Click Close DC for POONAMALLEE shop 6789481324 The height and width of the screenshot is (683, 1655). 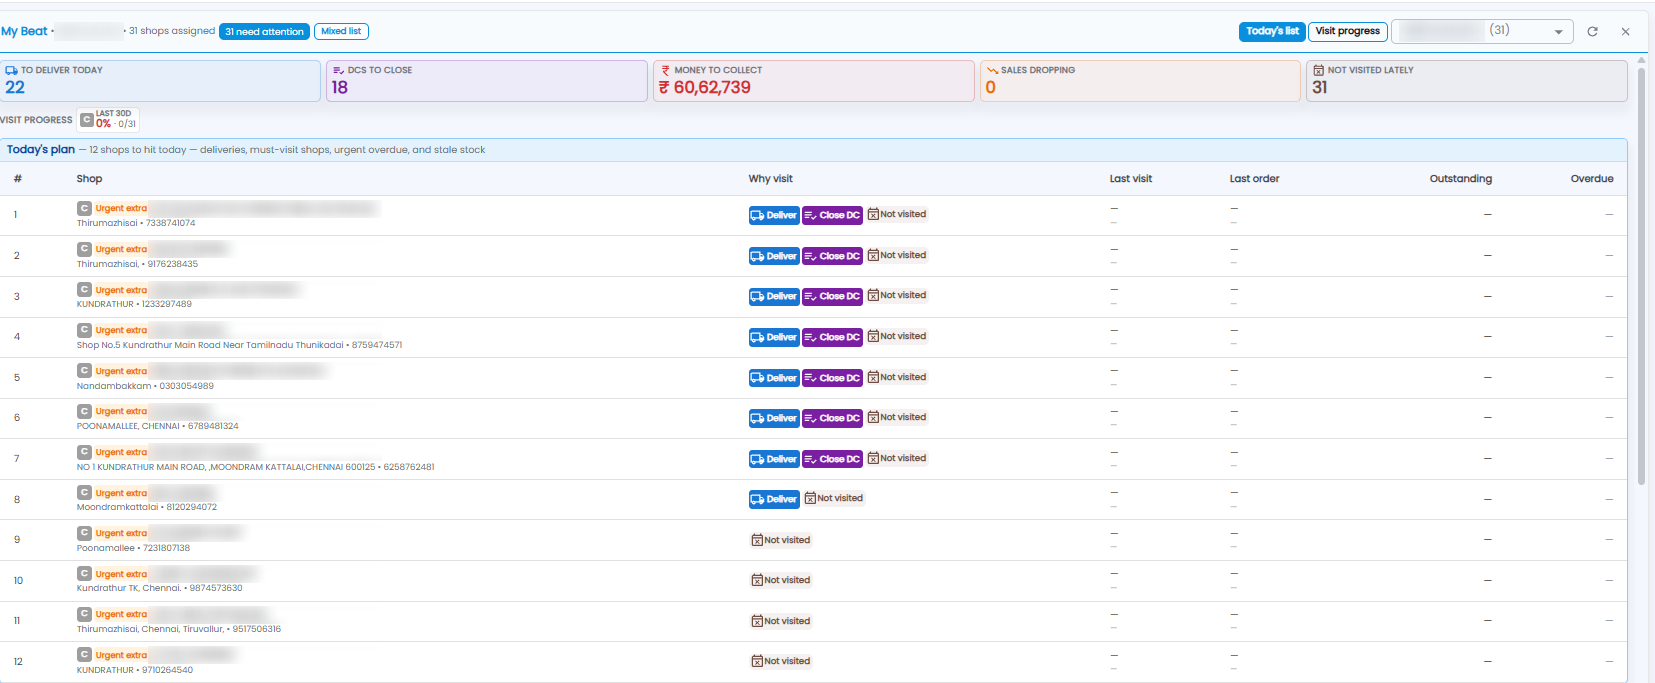[832, 418]
